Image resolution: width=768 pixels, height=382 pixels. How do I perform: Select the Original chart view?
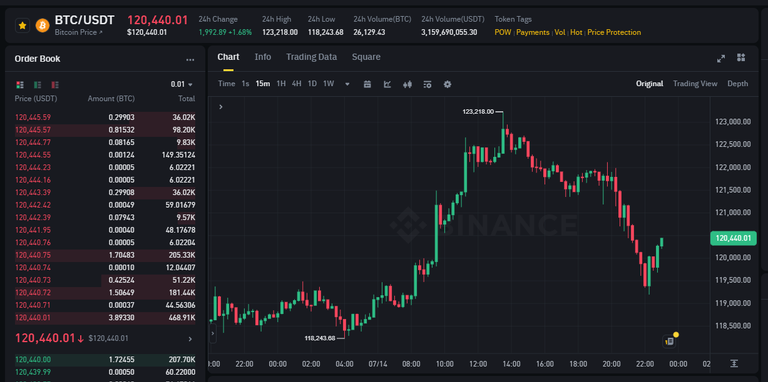point(649,84)
